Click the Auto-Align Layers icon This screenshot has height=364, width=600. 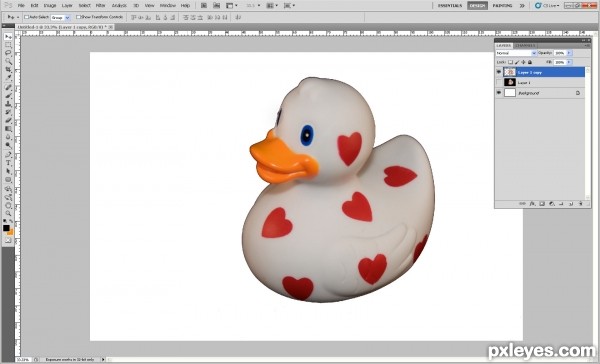(238, 17)
